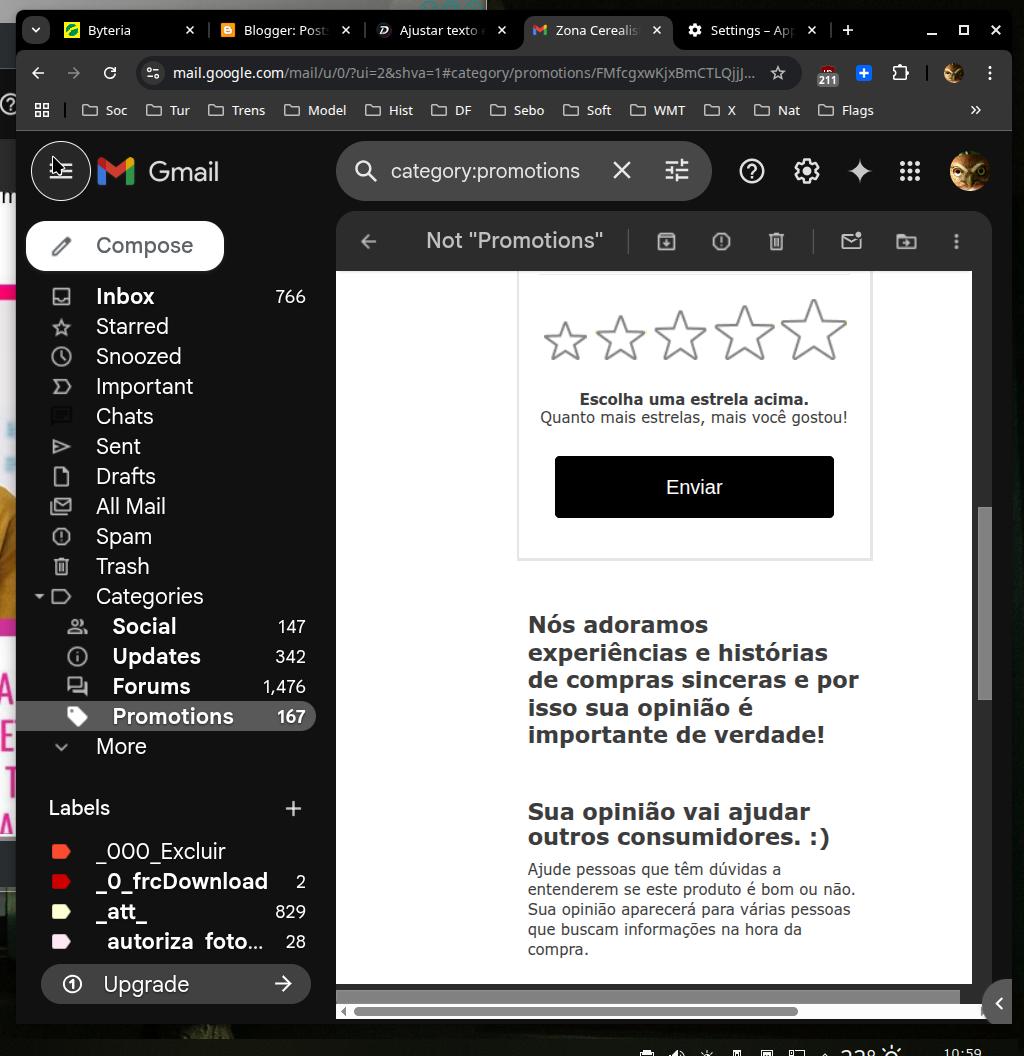The image size is (1024, 1056).
Task: Archive this email
Action: 666,241
